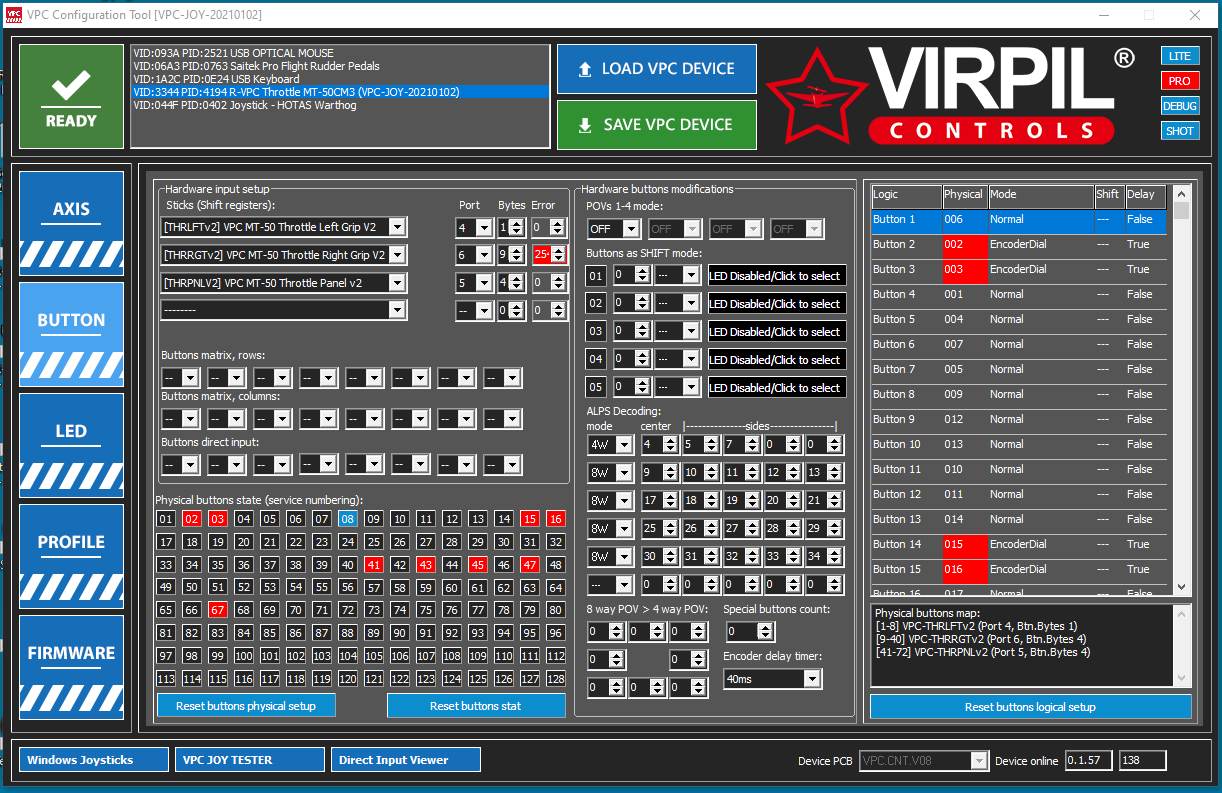Click red physical cell 016 of Button 15
This screenshot has height=793, width=1222.
click(x=964, y=570)
